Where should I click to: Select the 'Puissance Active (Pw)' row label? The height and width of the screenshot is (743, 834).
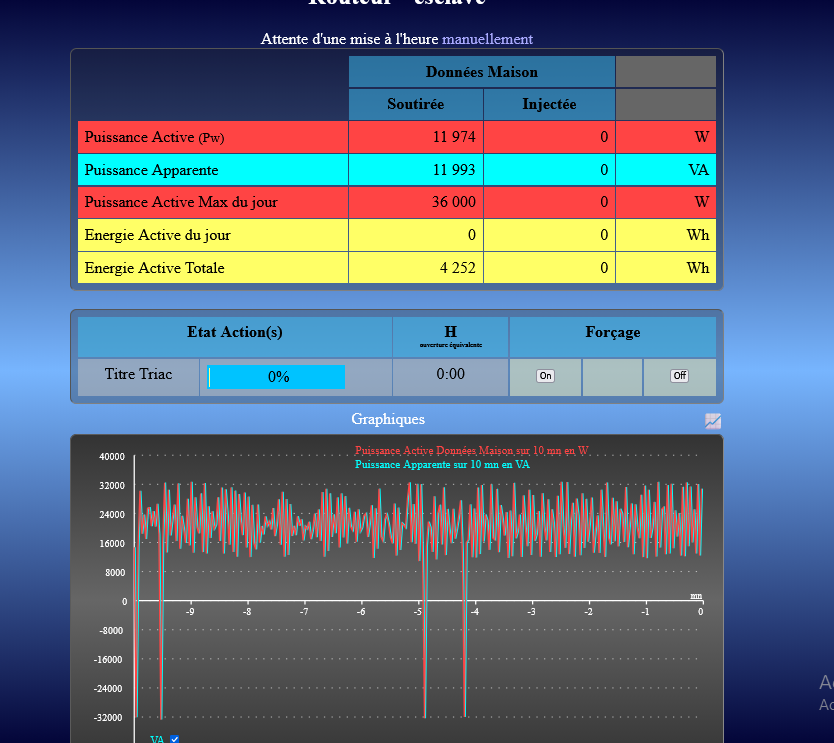click(x=154, y=137)
